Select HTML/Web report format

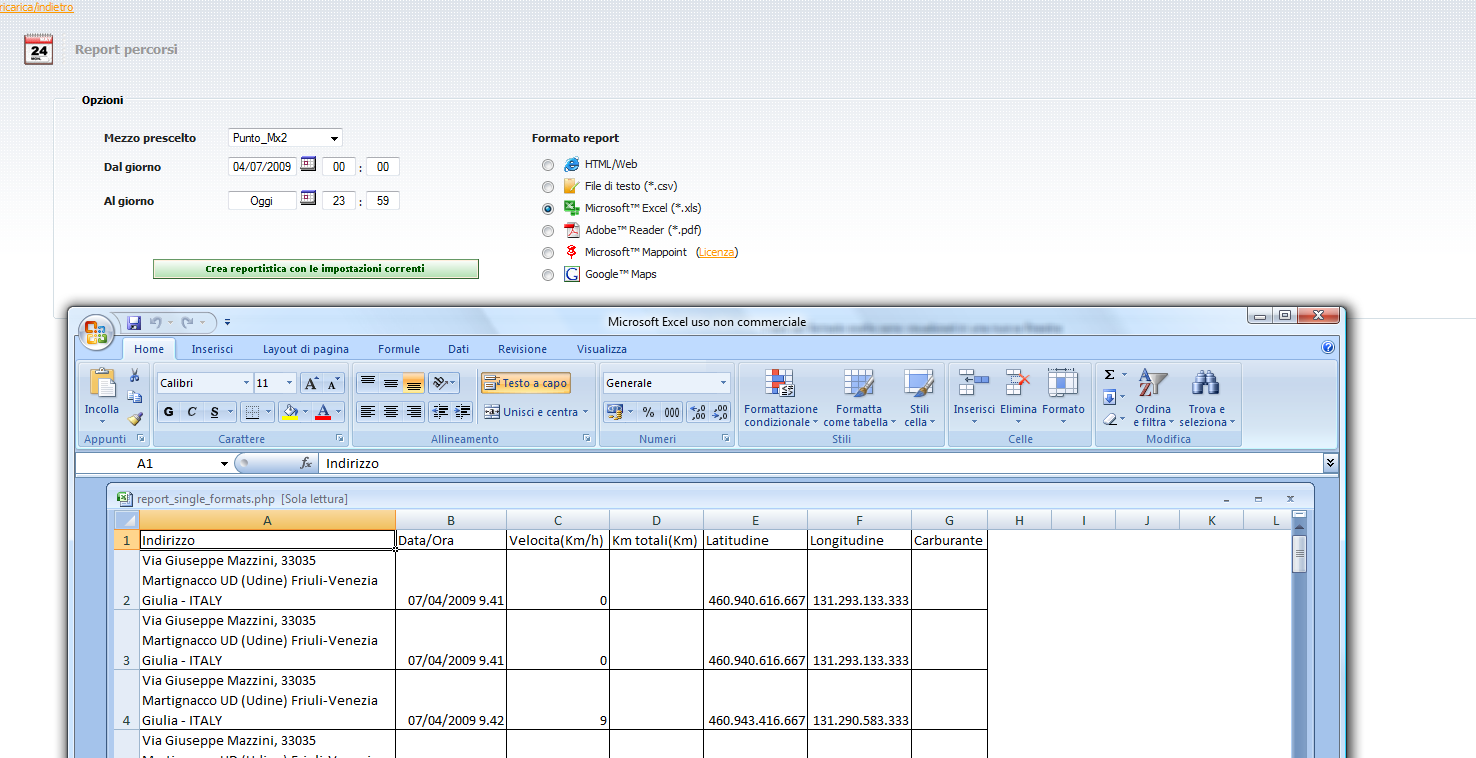point(548,165)
